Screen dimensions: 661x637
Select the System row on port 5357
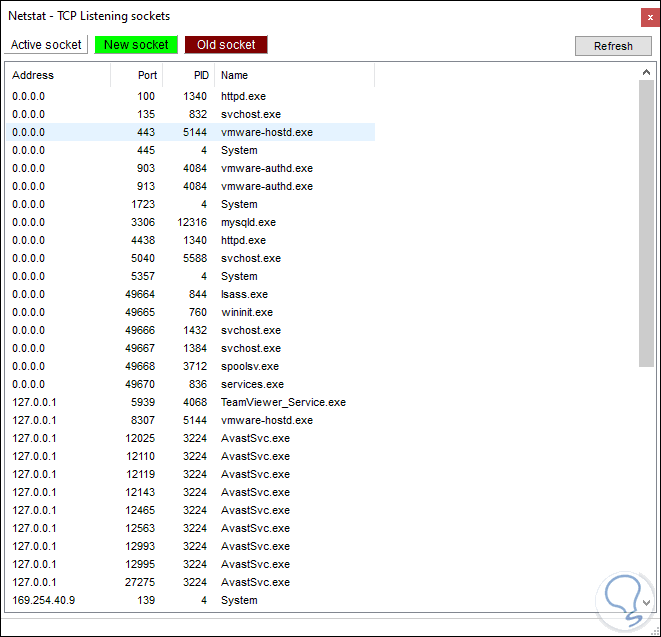[191, 276]
